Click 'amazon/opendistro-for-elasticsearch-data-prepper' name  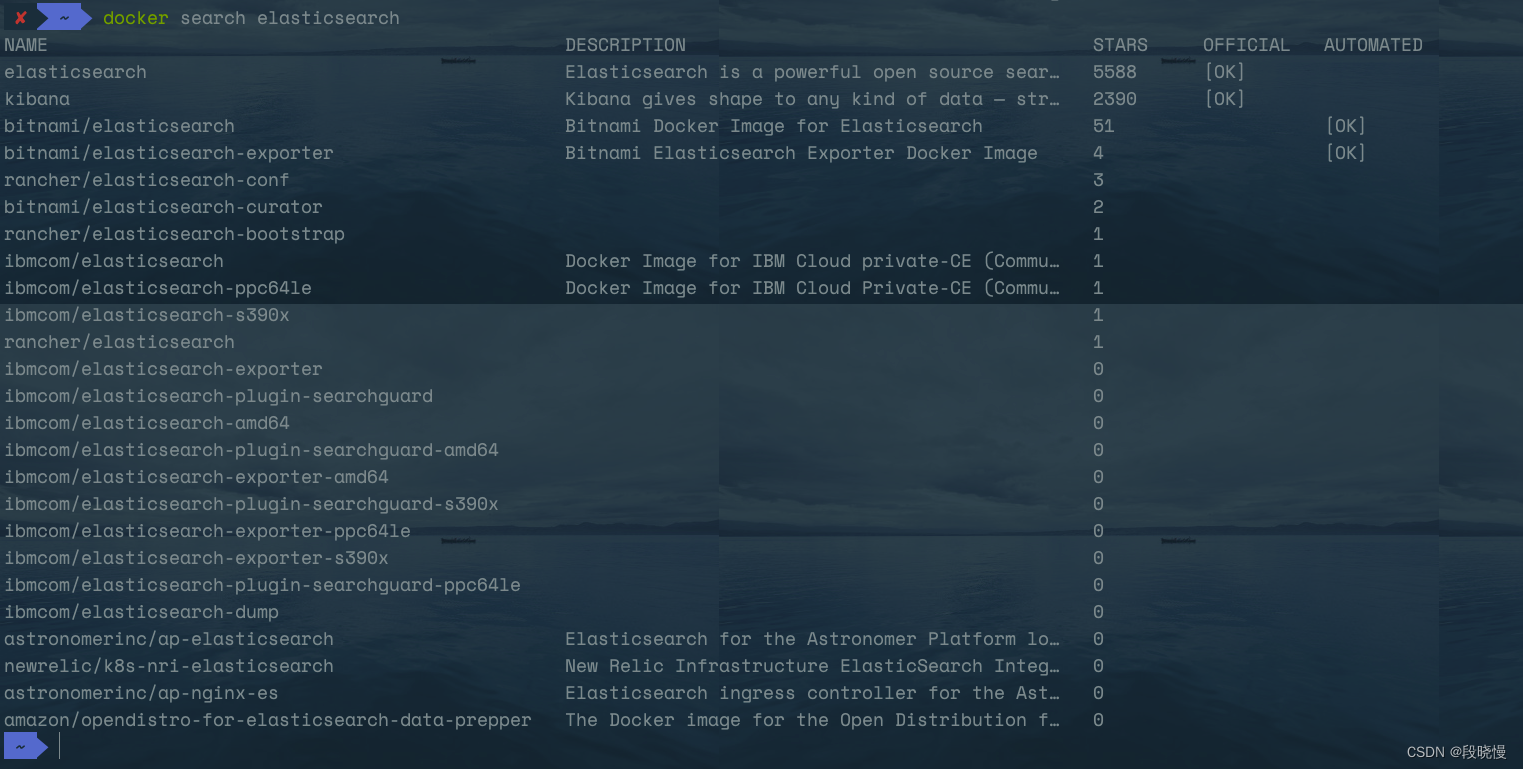tap(268, 720)
